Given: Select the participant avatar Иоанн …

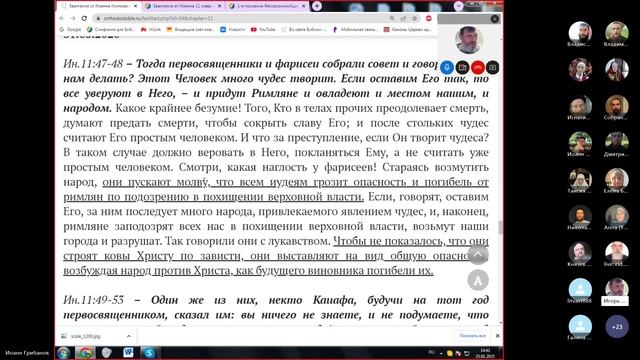Looking at the screenshot, I should pyautogui.click(x=580, y=143).
